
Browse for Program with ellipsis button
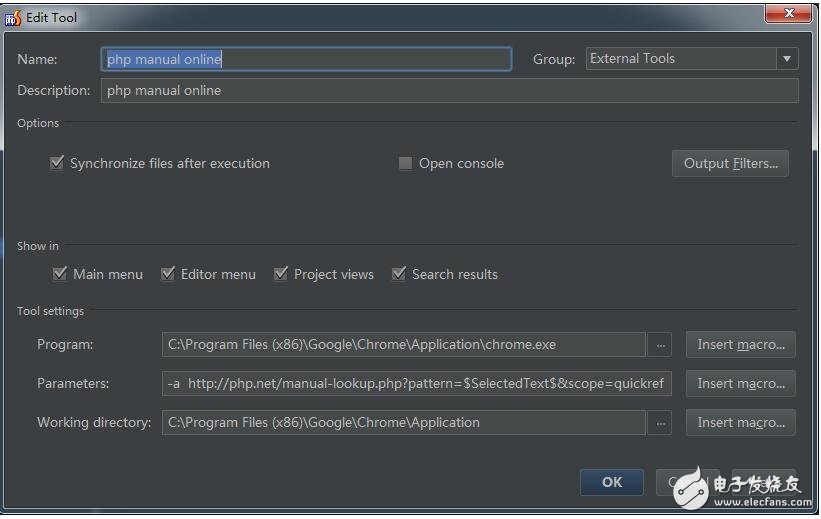(660, 345)
